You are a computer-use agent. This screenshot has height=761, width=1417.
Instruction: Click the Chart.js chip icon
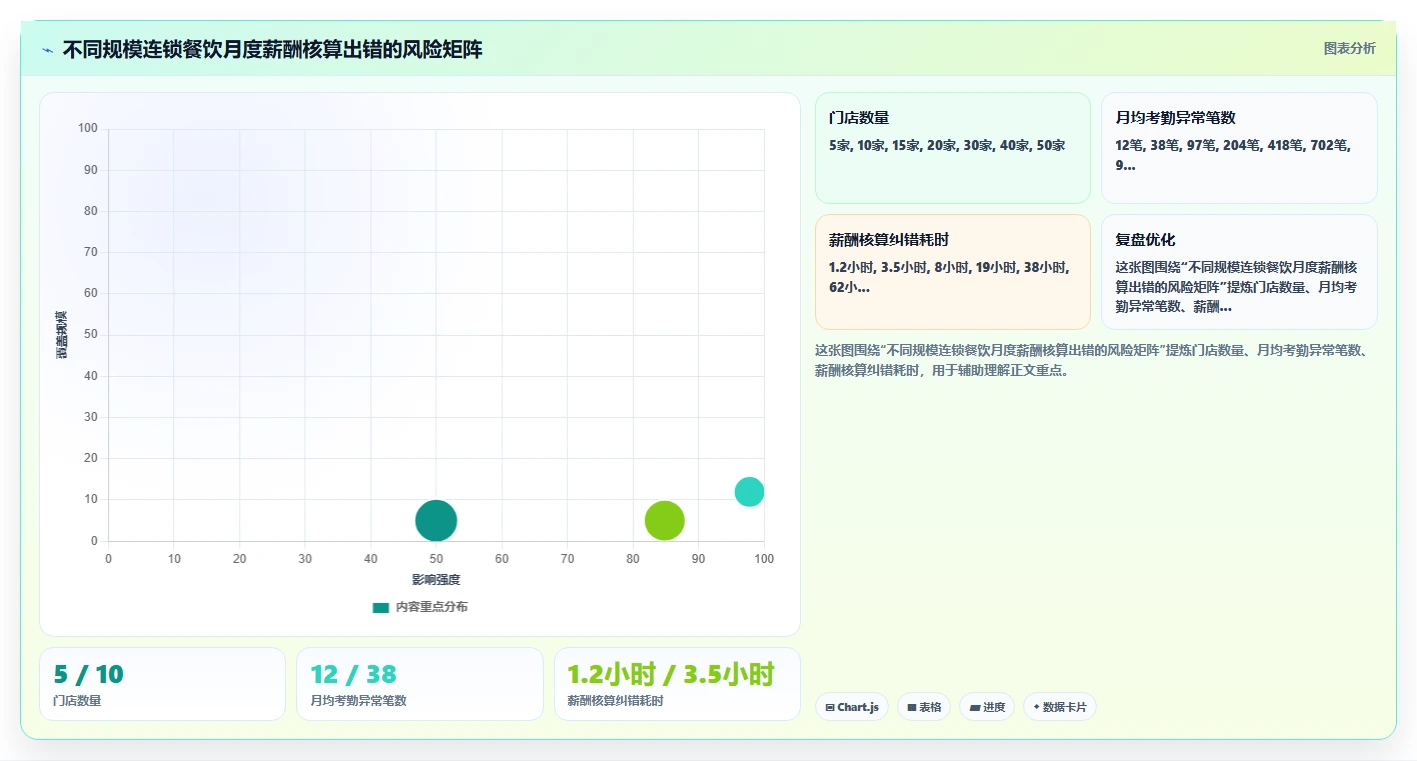tap(830, 708)
